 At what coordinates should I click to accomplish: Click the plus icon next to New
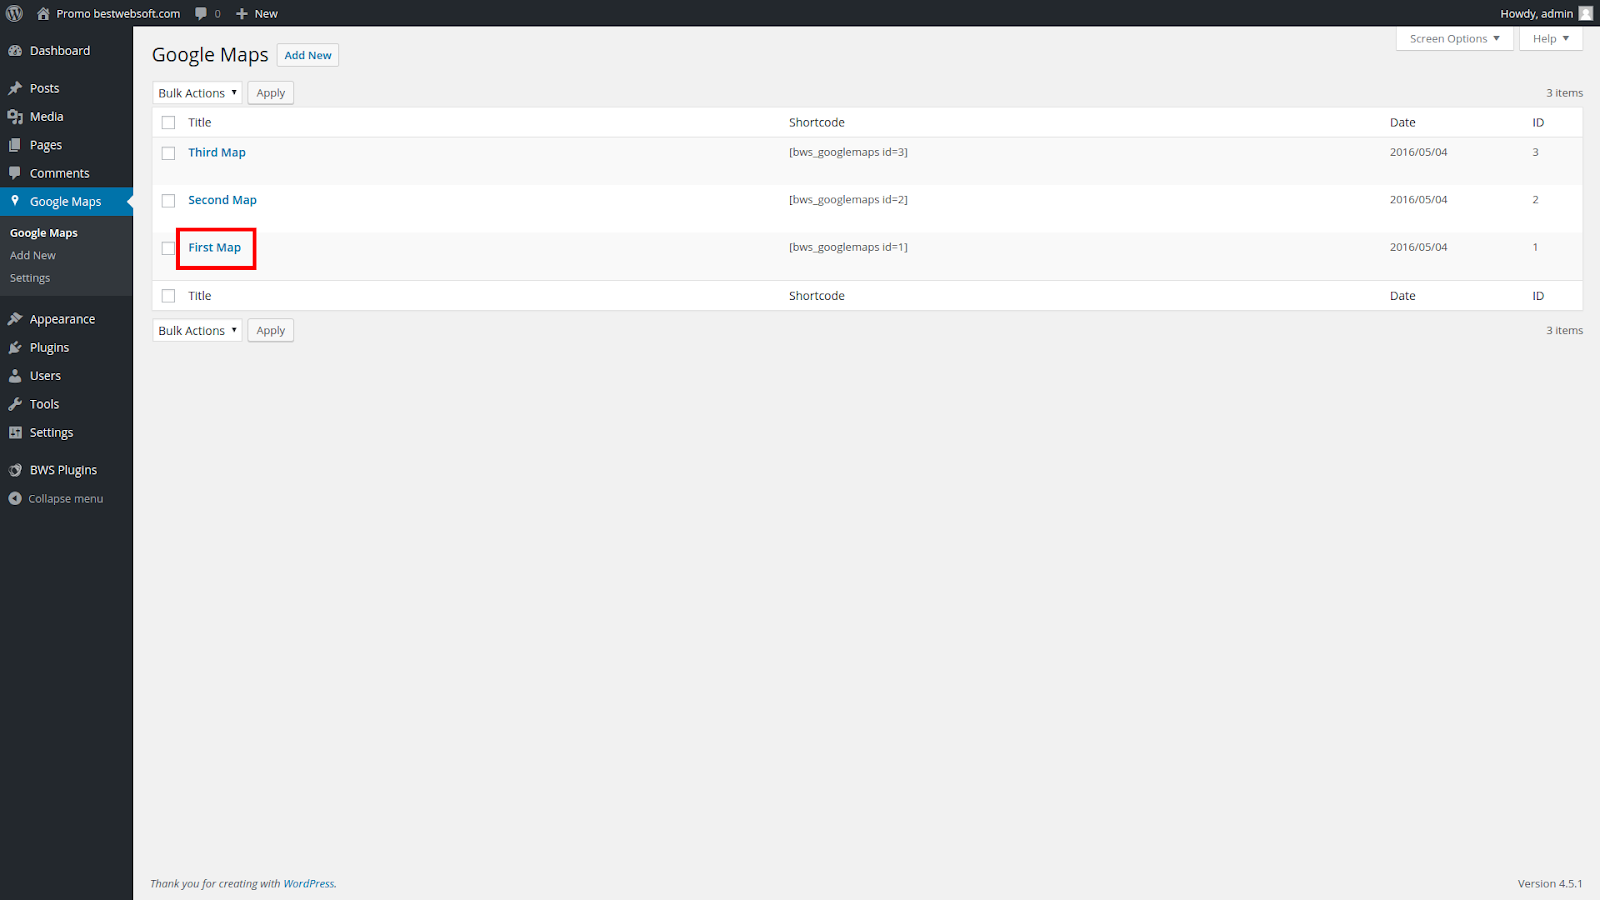pyautogui.click(x=242, y=14)
